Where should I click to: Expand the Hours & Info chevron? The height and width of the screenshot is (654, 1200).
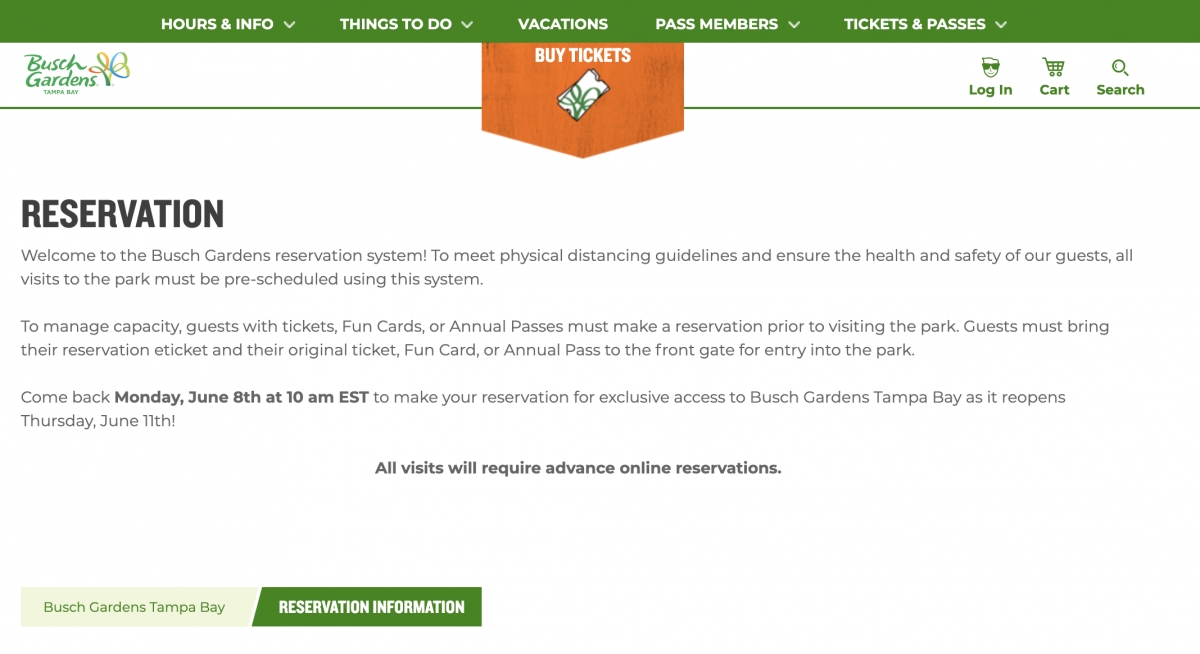click(x=289, y=24)
